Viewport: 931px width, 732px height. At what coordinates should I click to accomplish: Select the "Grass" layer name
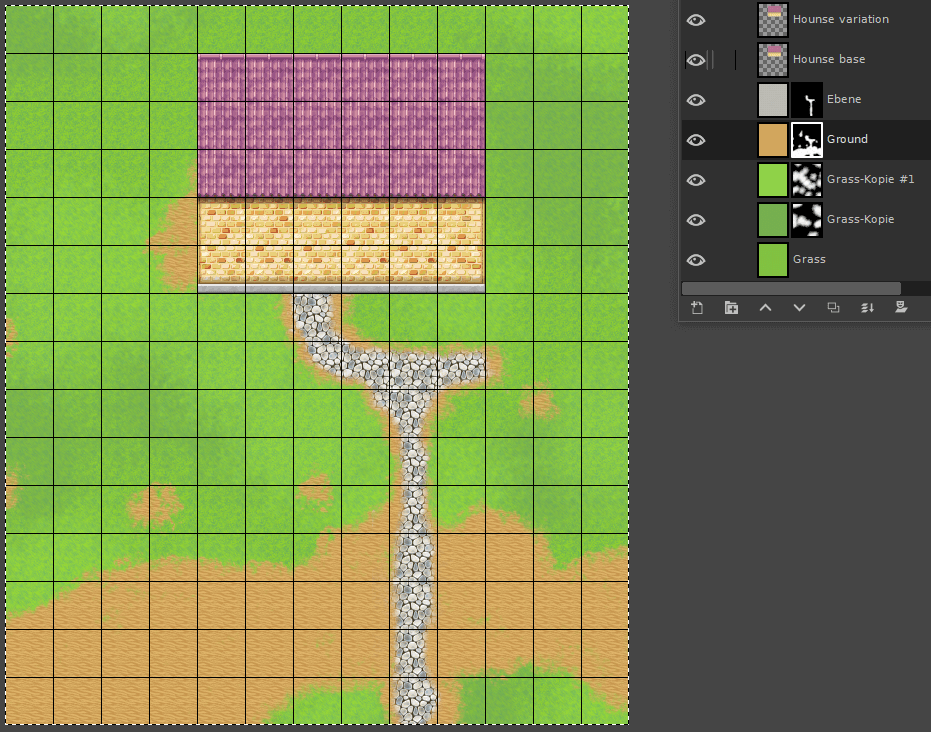(809, 259)
